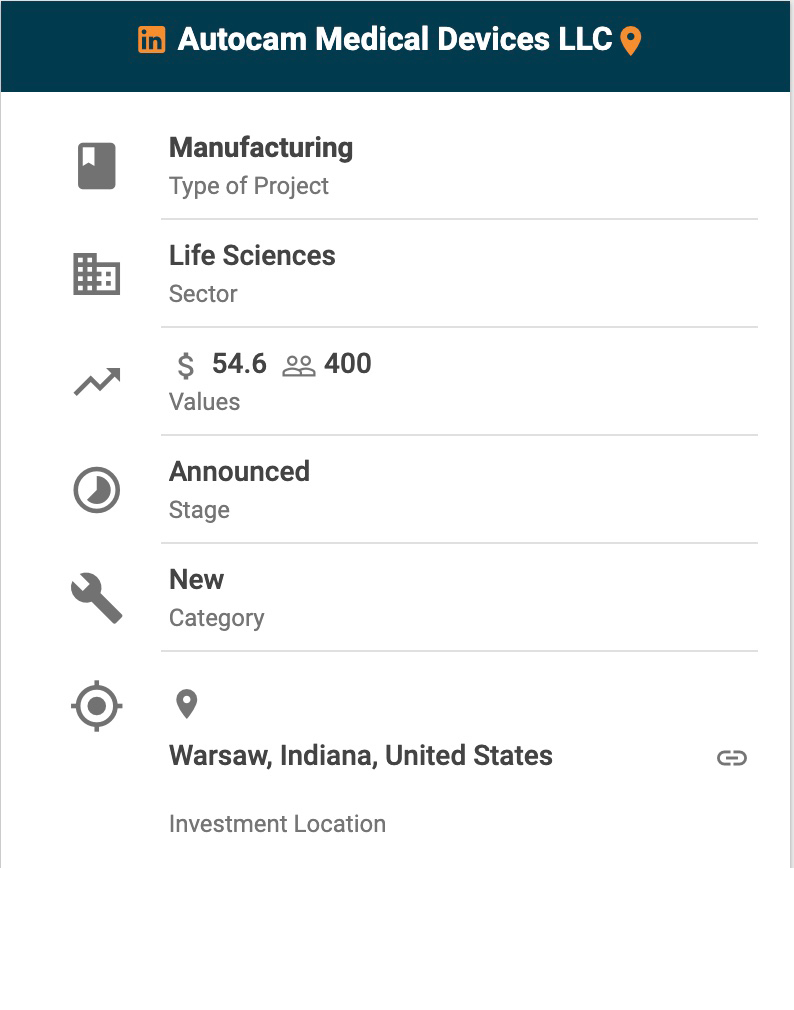Click the 54.6 investment value
The image size is (794, 1010).
coord(239,364)
